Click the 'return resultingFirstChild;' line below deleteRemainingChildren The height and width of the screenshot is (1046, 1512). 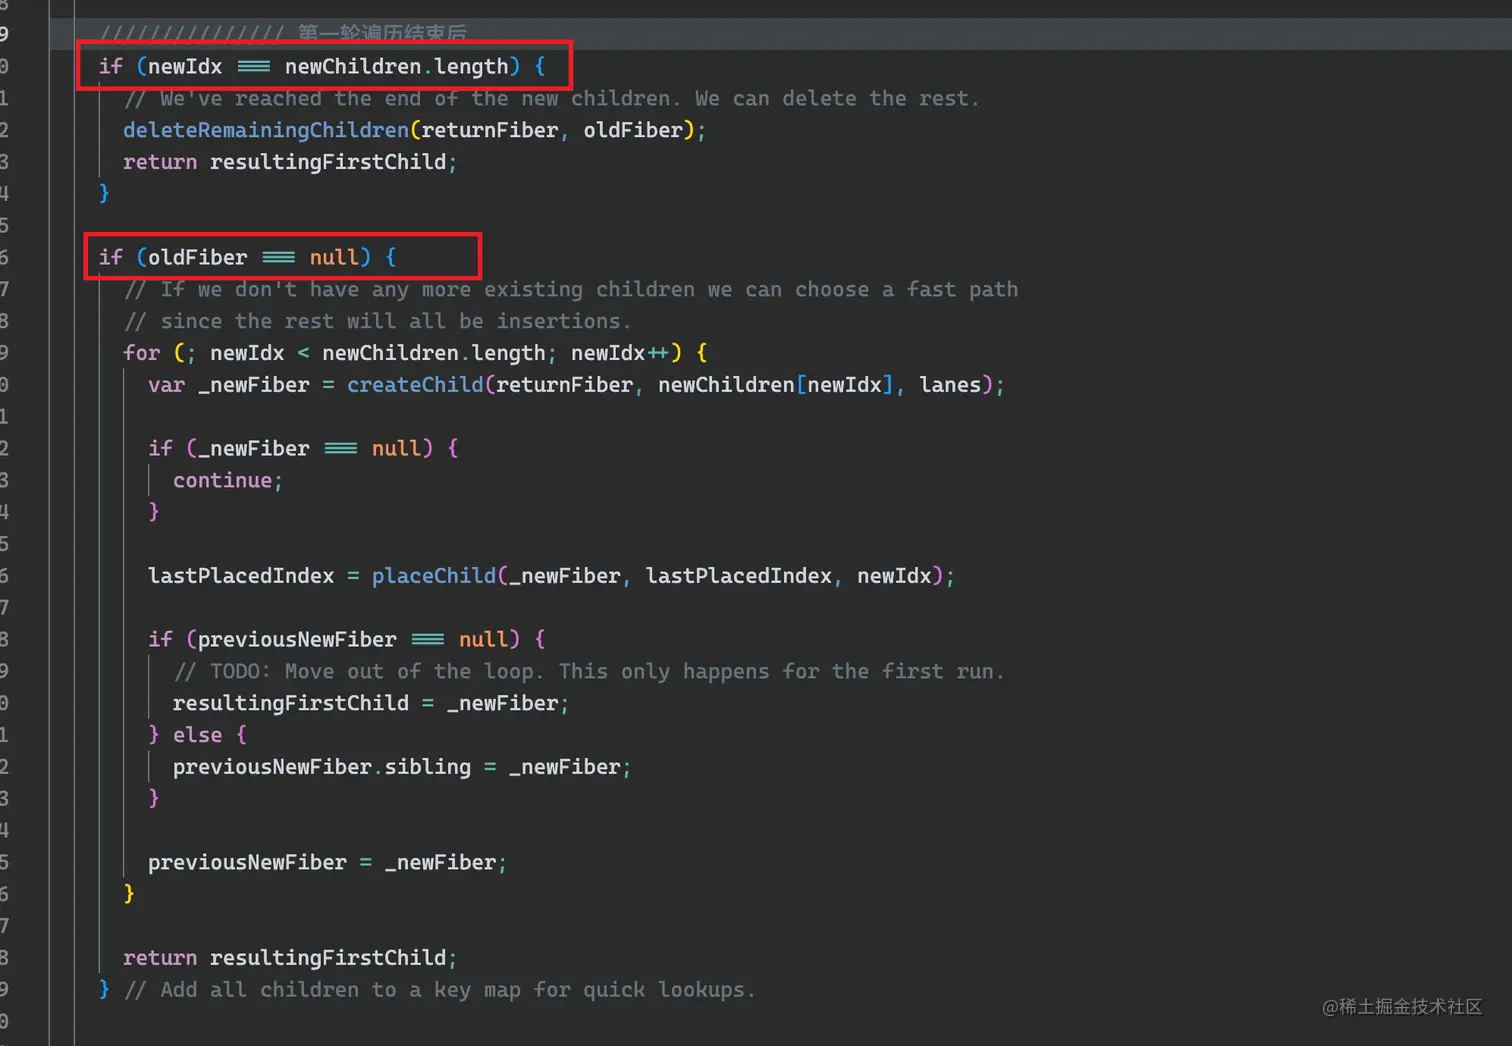(290, 162)
